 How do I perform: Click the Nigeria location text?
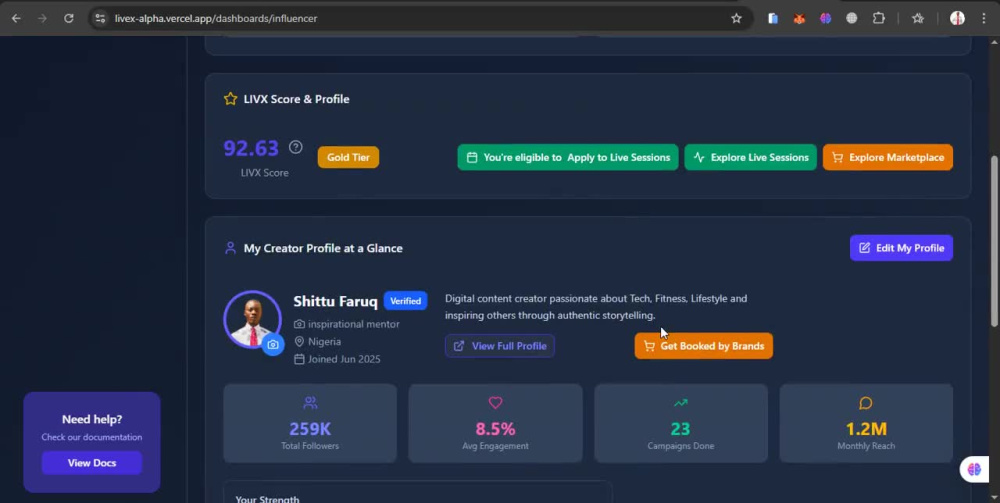[x=325, y=342]
